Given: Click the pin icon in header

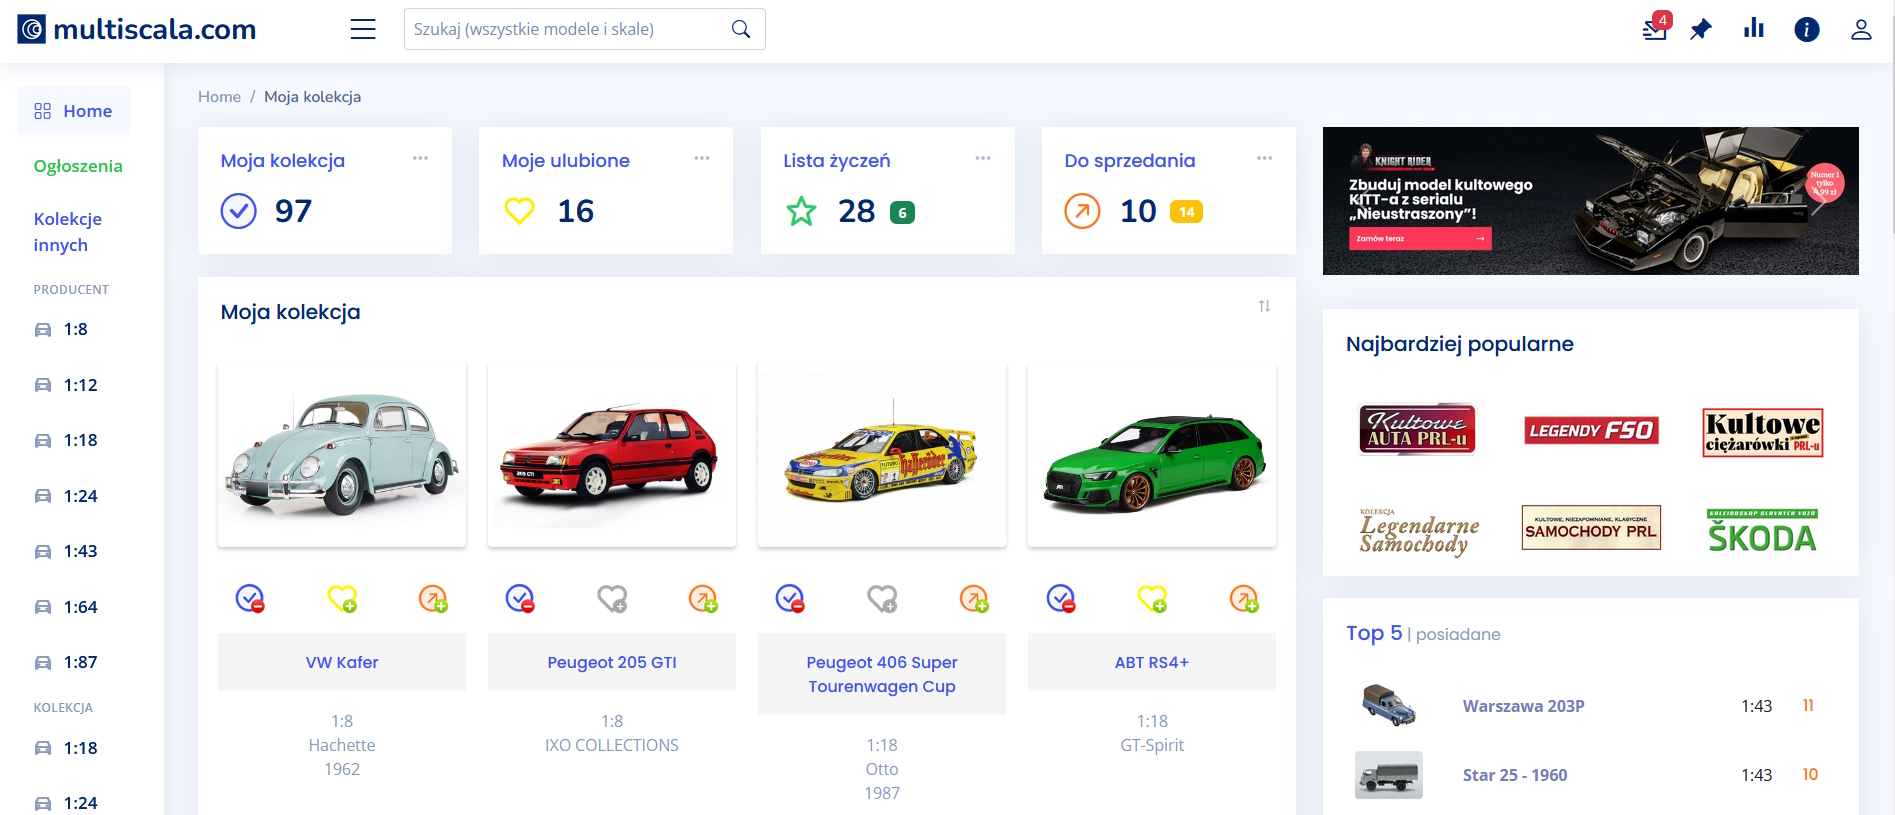Looking at the screenshot, I should [1701, 29].
